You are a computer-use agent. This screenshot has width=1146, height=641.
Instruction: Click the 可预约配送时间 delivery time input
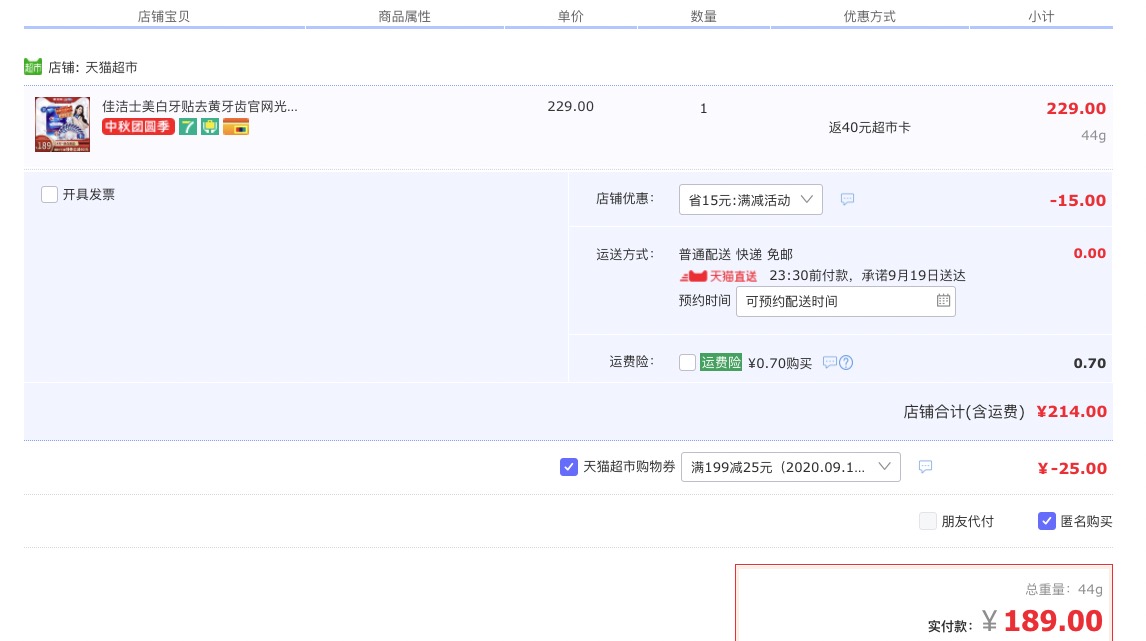pos(846,301)
